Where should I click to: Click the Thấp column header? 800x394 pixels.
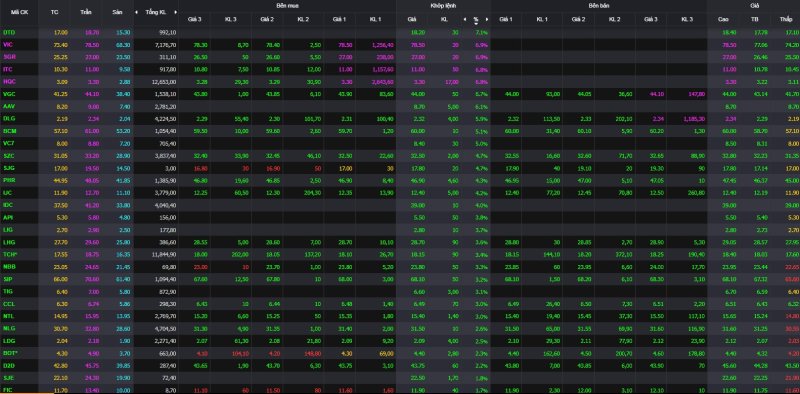786,19
